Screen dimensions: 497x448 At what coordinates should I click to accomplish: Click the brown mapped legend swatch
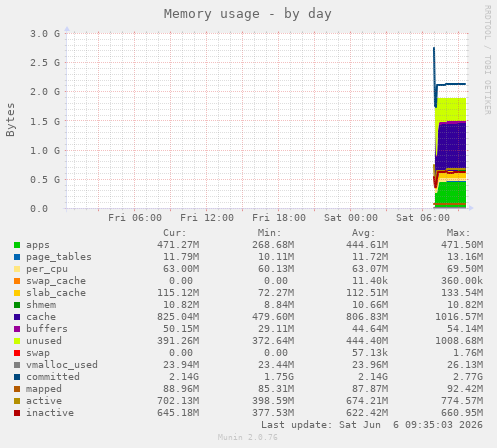[x=17, y=389]
